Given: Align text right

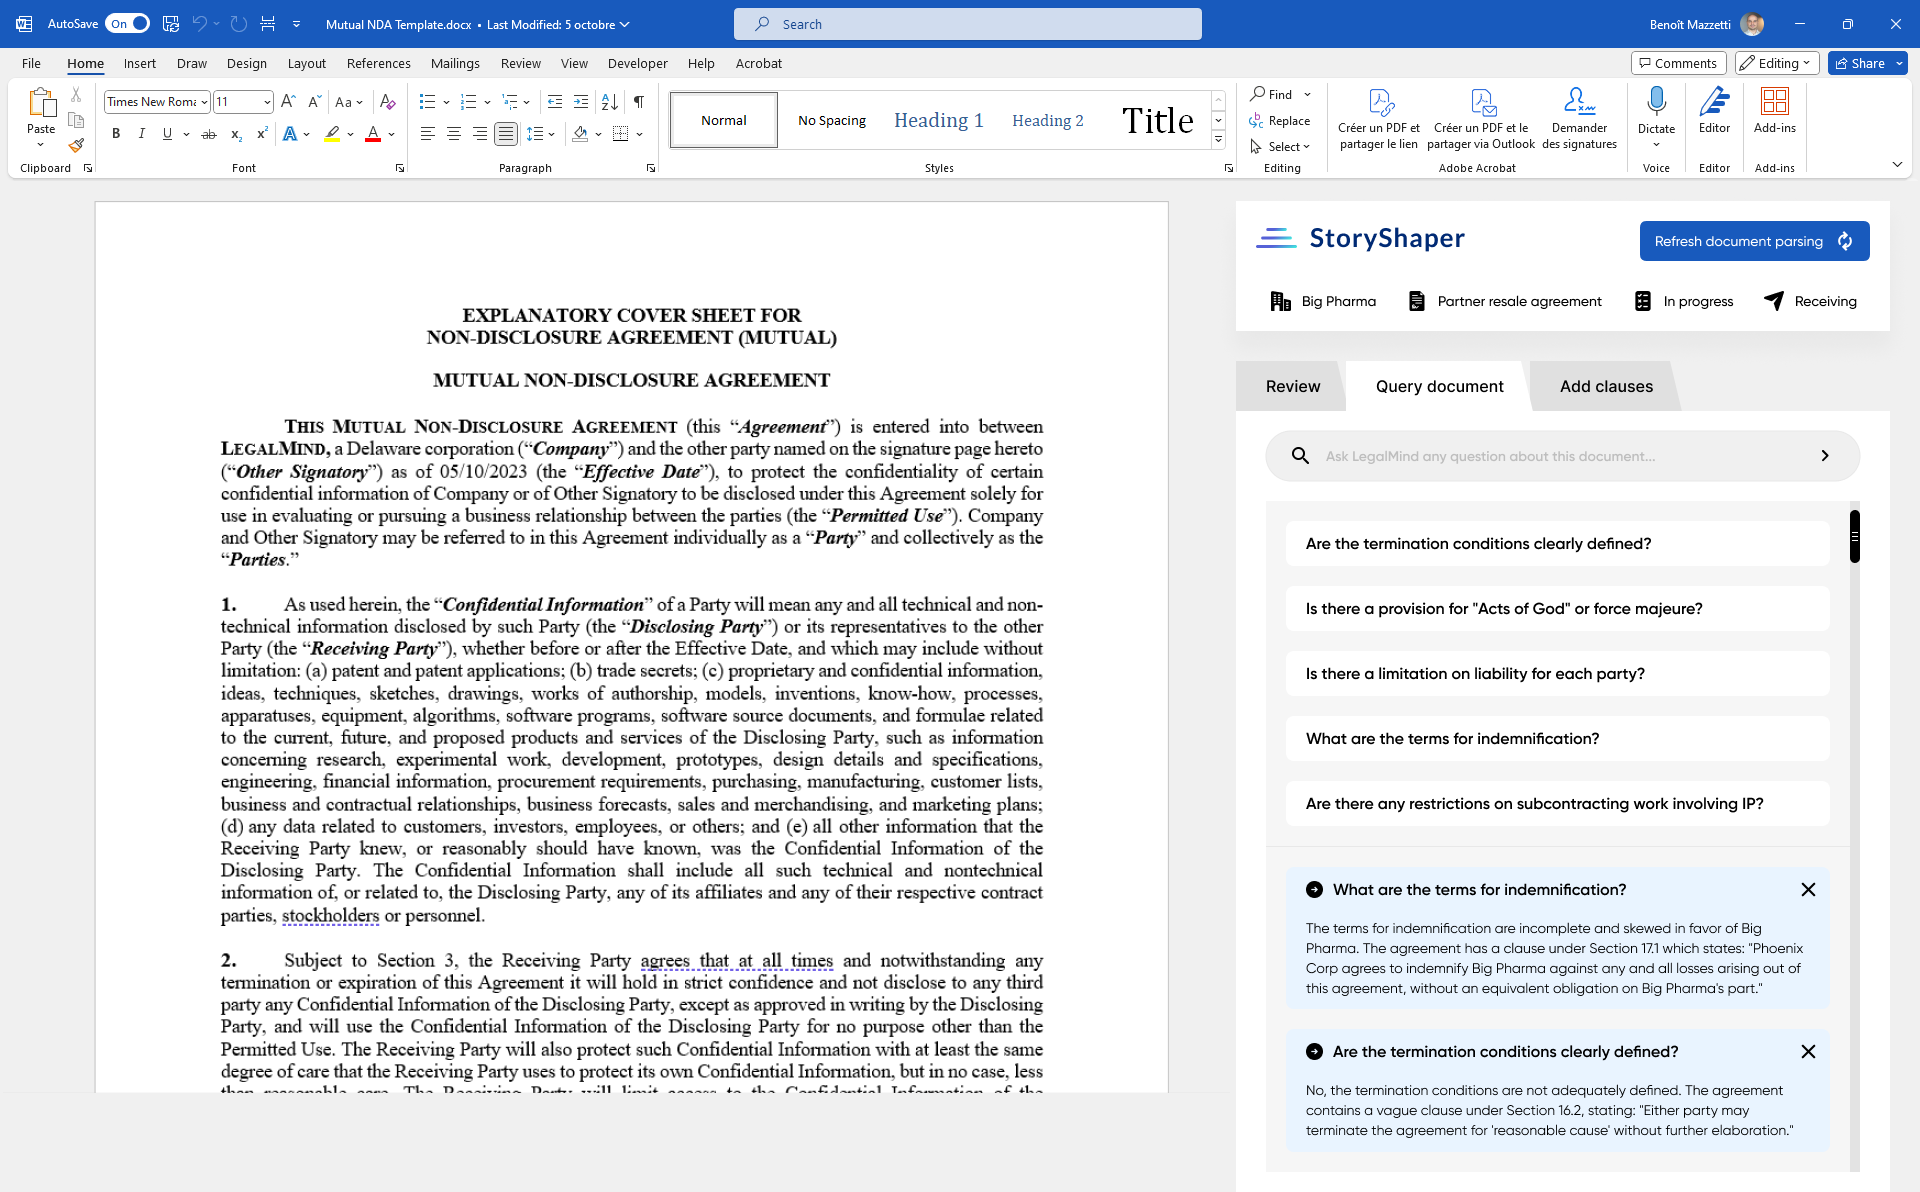Looking at the screenshot, I should tap(480, 134).
